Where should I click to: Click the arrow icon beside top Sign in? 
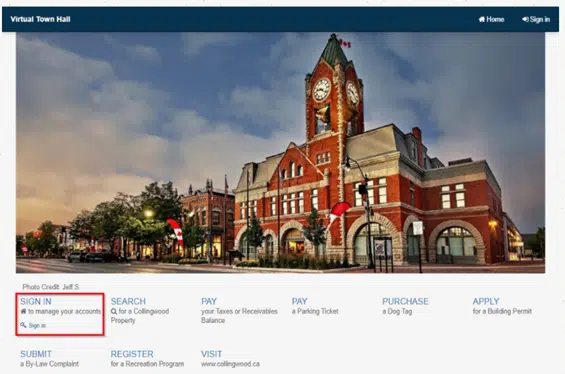click(525, 19)
